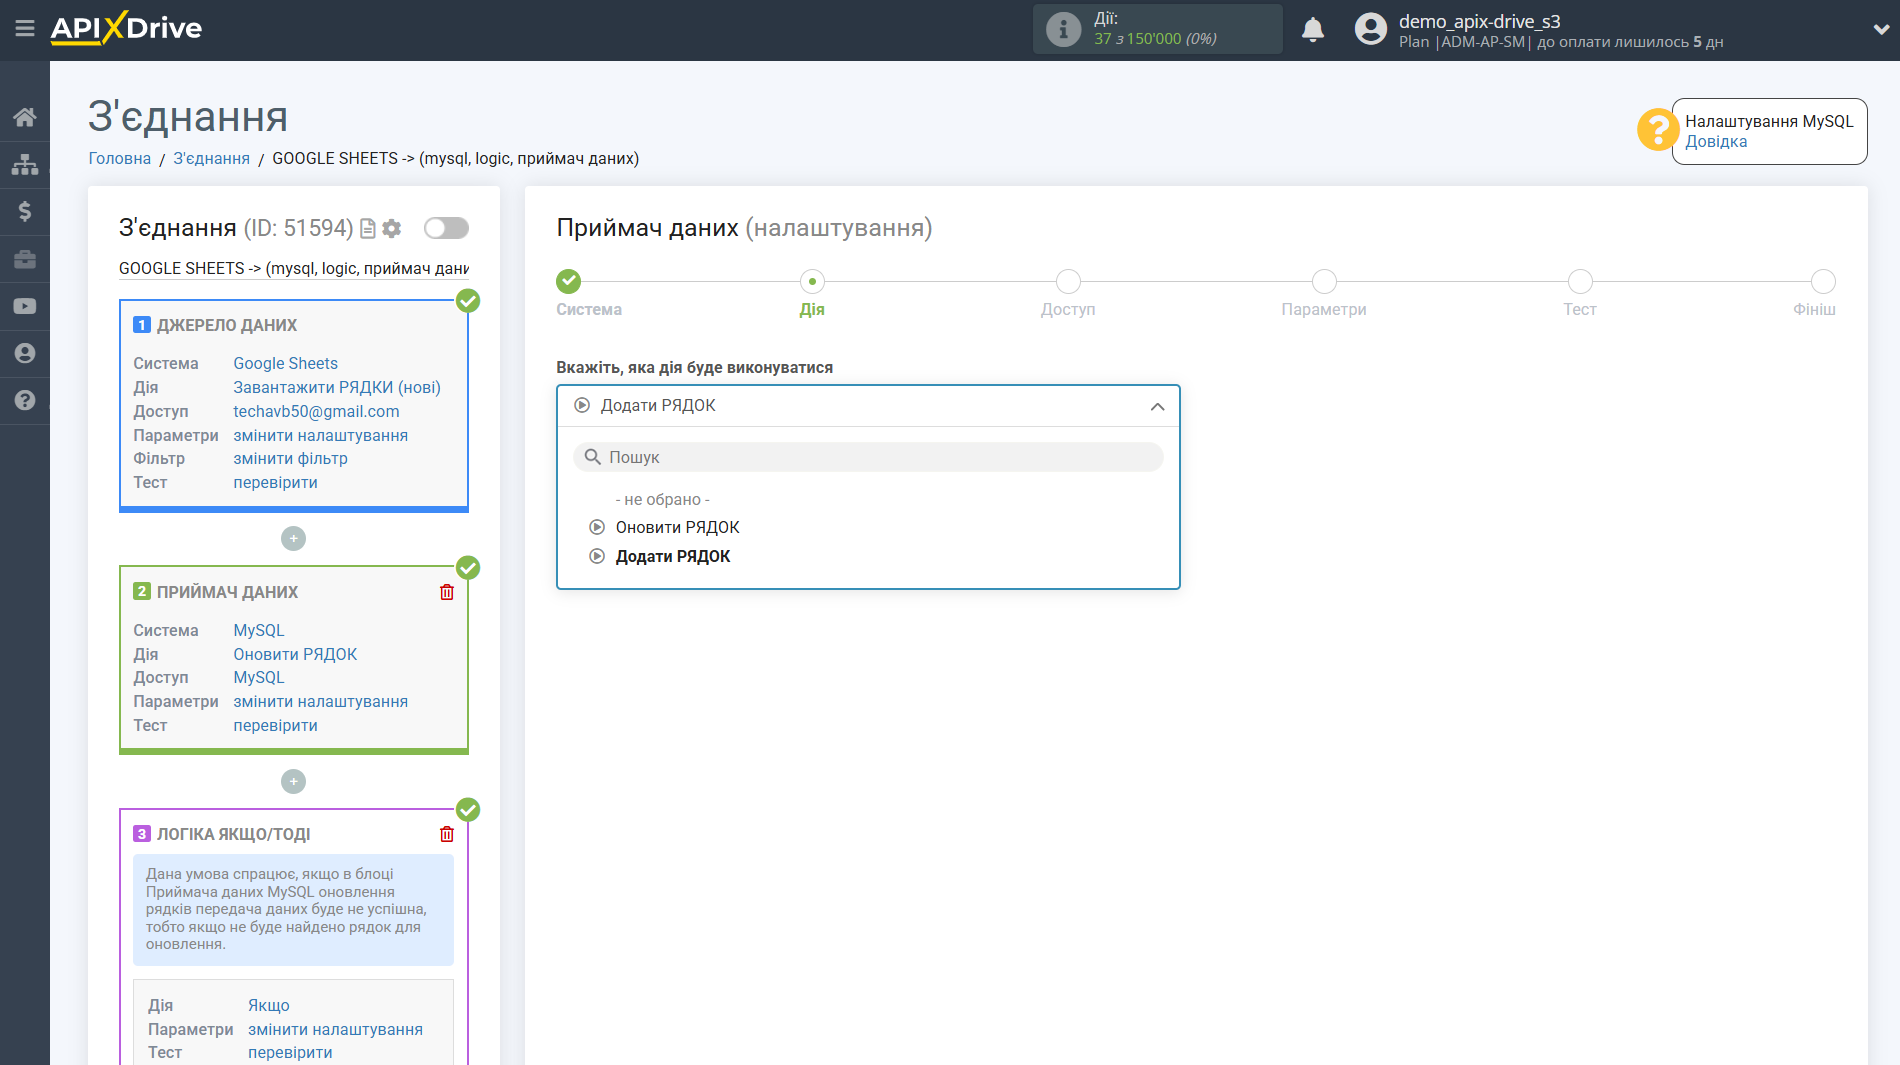Go to З'єднання breadcrumb
The height and width of the screenshot is (1065, 1900).
pyautogui.click(x=211, y=158)
